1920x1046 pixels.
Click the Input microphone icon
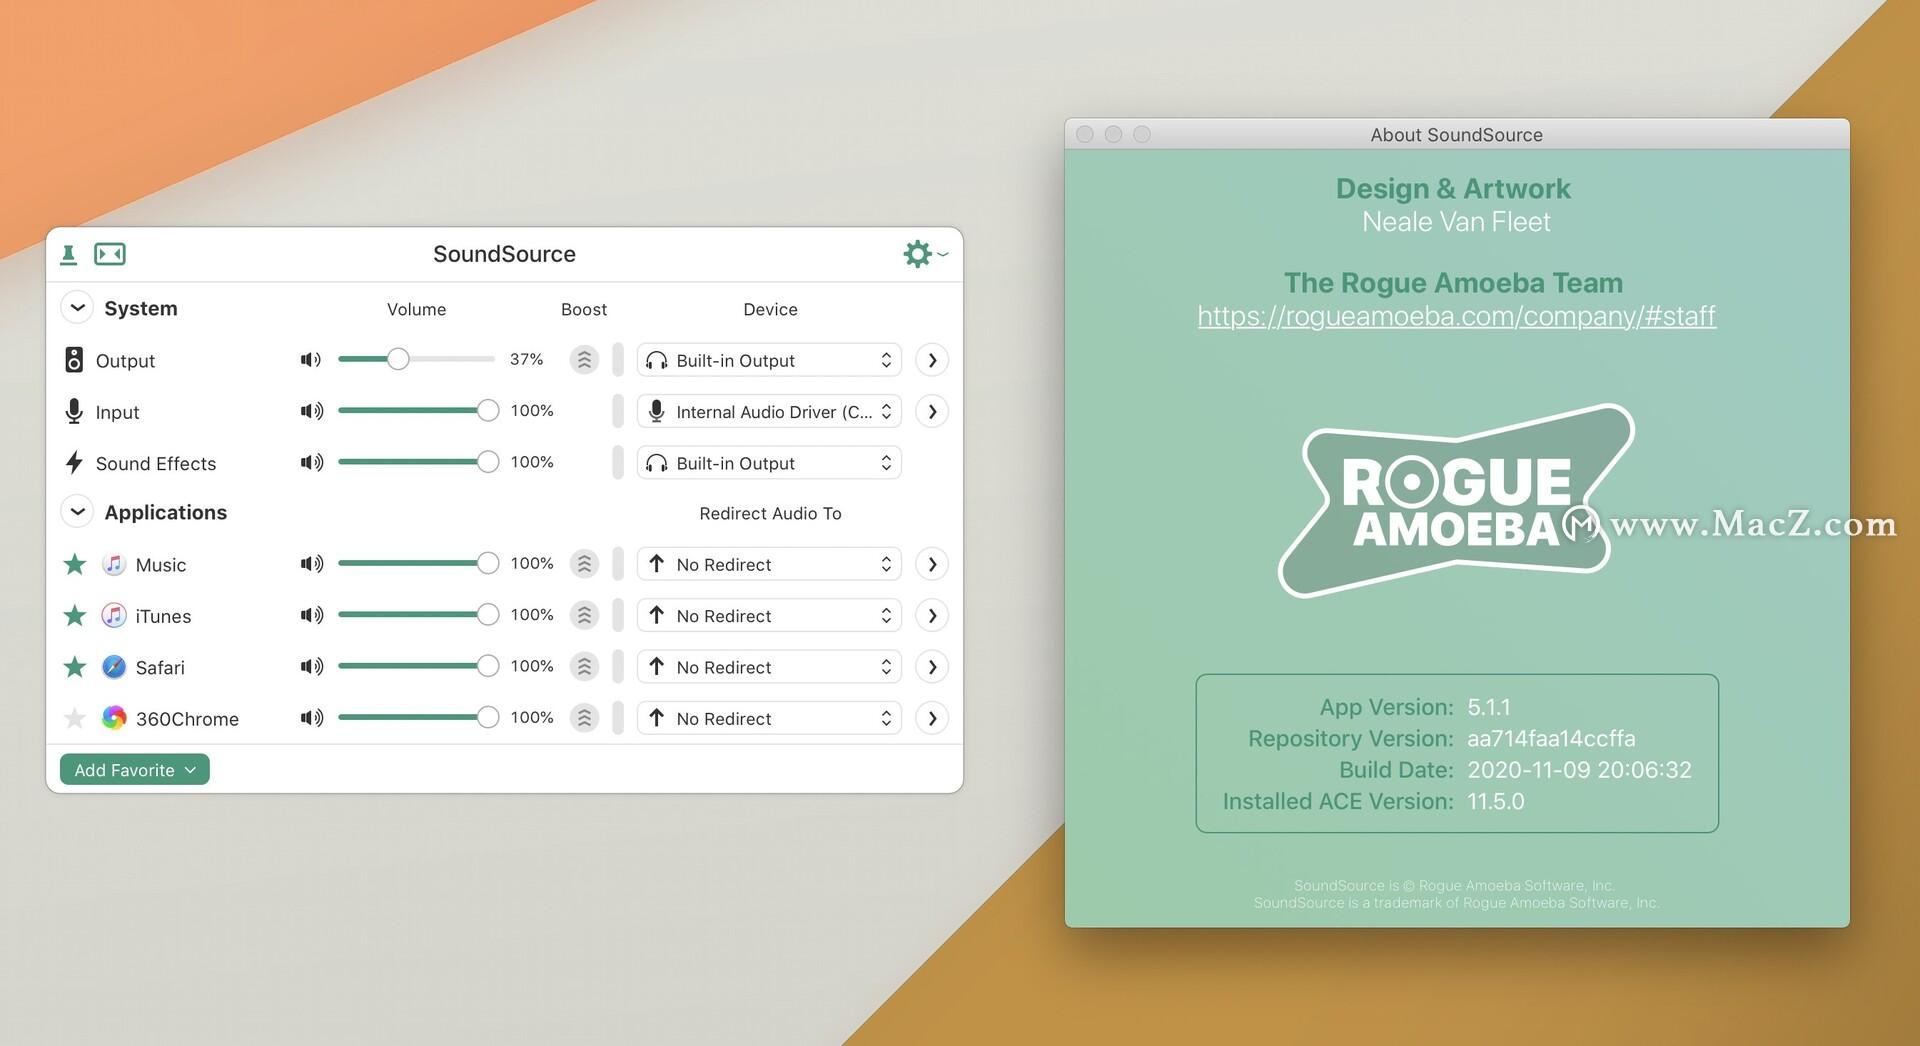point(74,411)
